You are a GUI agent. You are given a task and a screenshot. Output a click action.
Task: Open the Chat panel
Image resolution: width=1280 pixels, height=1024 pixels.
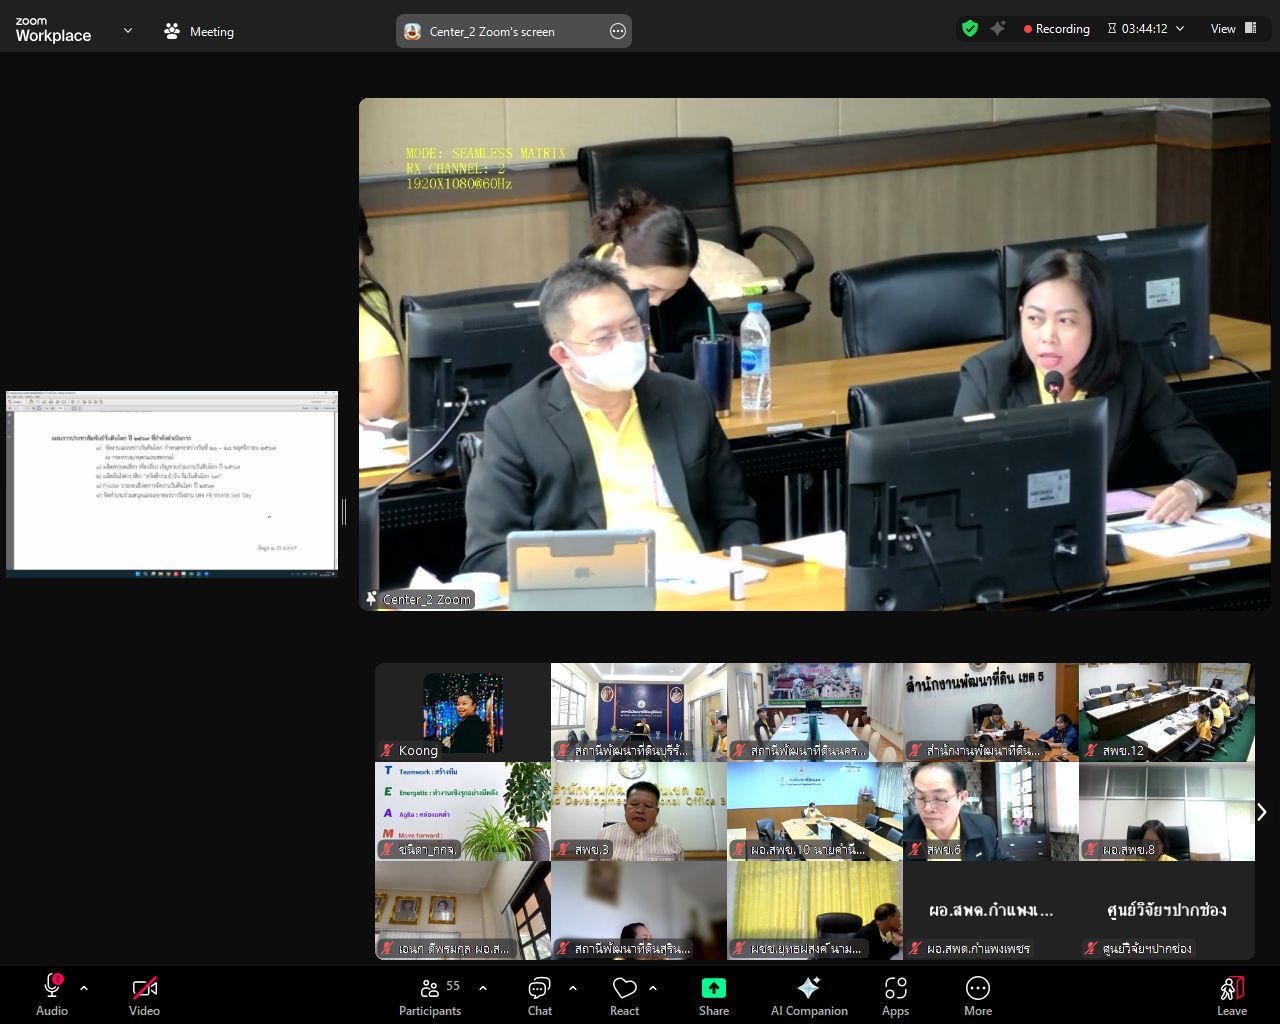[x=539, y=989]
